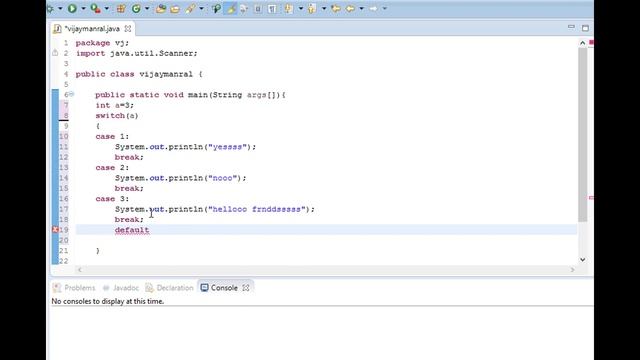Click the editor scroll down arrow

(582, 260)
